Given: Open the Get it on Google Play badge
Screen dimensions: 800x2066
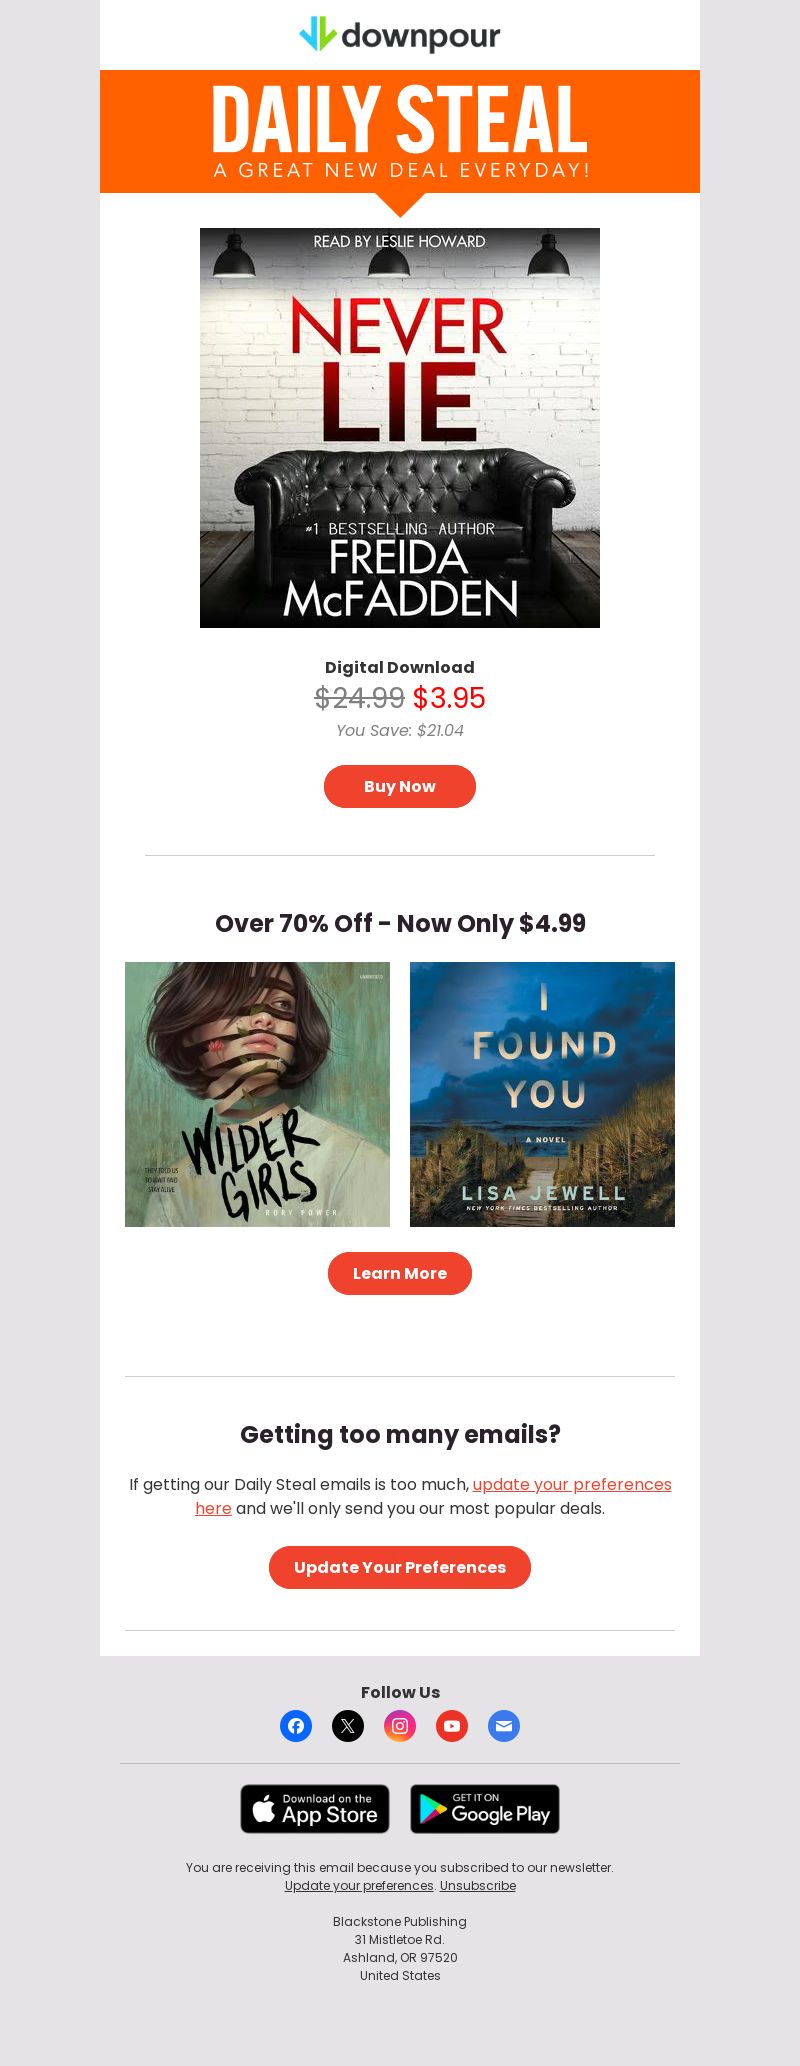Looking at the screenshot, I should click(x=485, y=1809).
